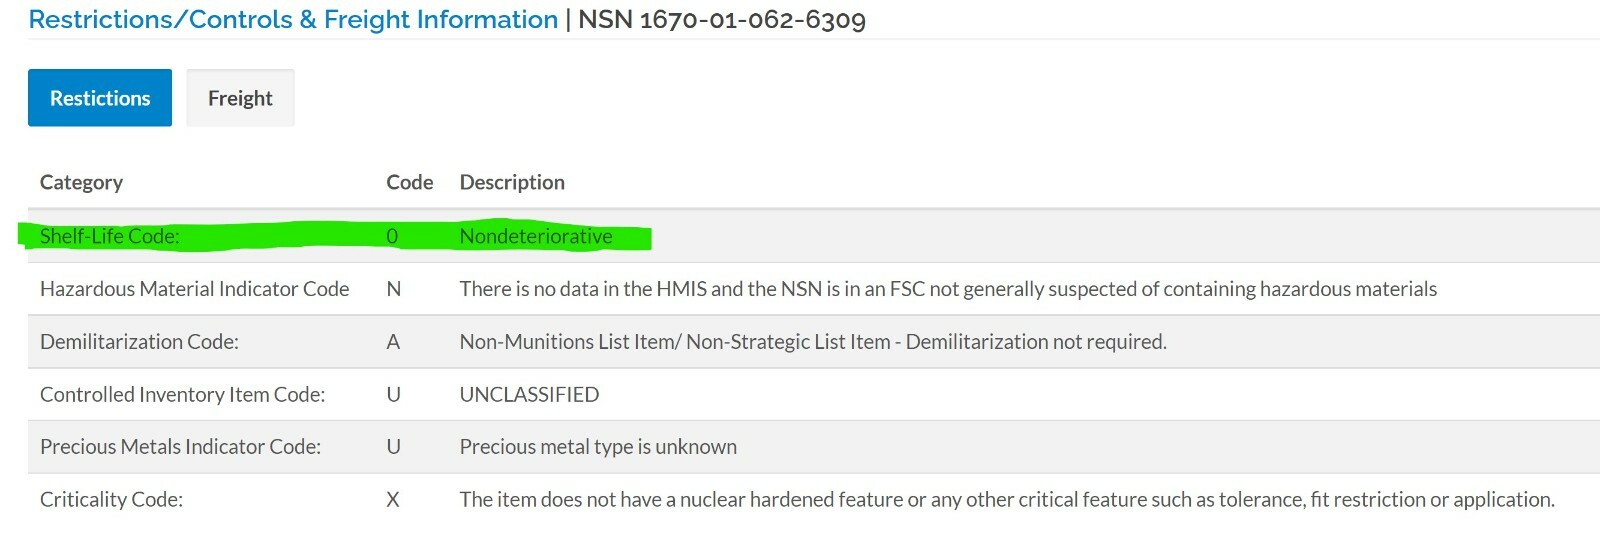Select the Criticality Code label
Viewport: 1600px width, 554px height.
111,500
